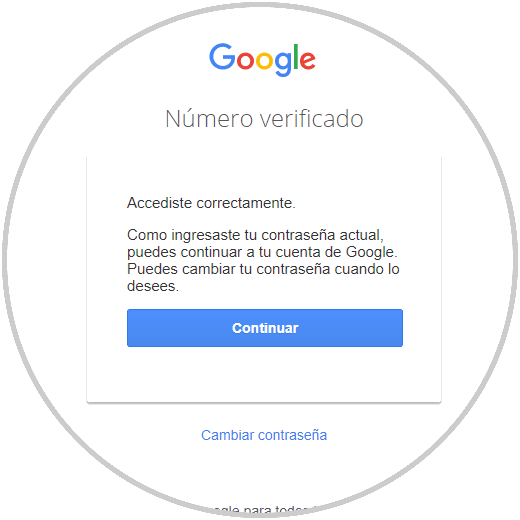Click the word verificado in heading
The height and width of the screenshot is (520, 520).
(x=311, y=118)
